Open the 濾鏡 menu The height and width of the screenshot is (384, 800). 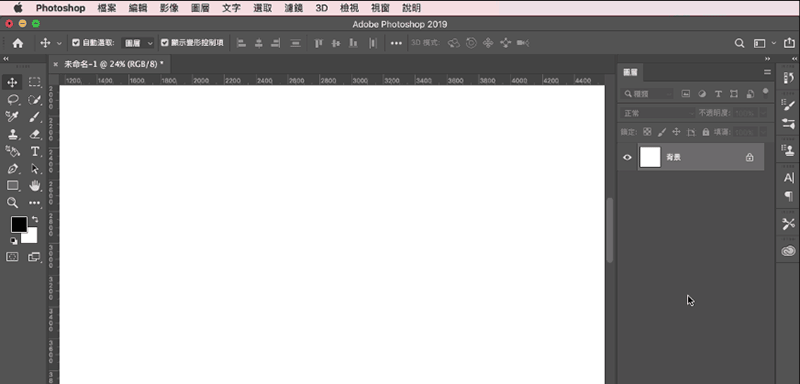coord(294,8)
